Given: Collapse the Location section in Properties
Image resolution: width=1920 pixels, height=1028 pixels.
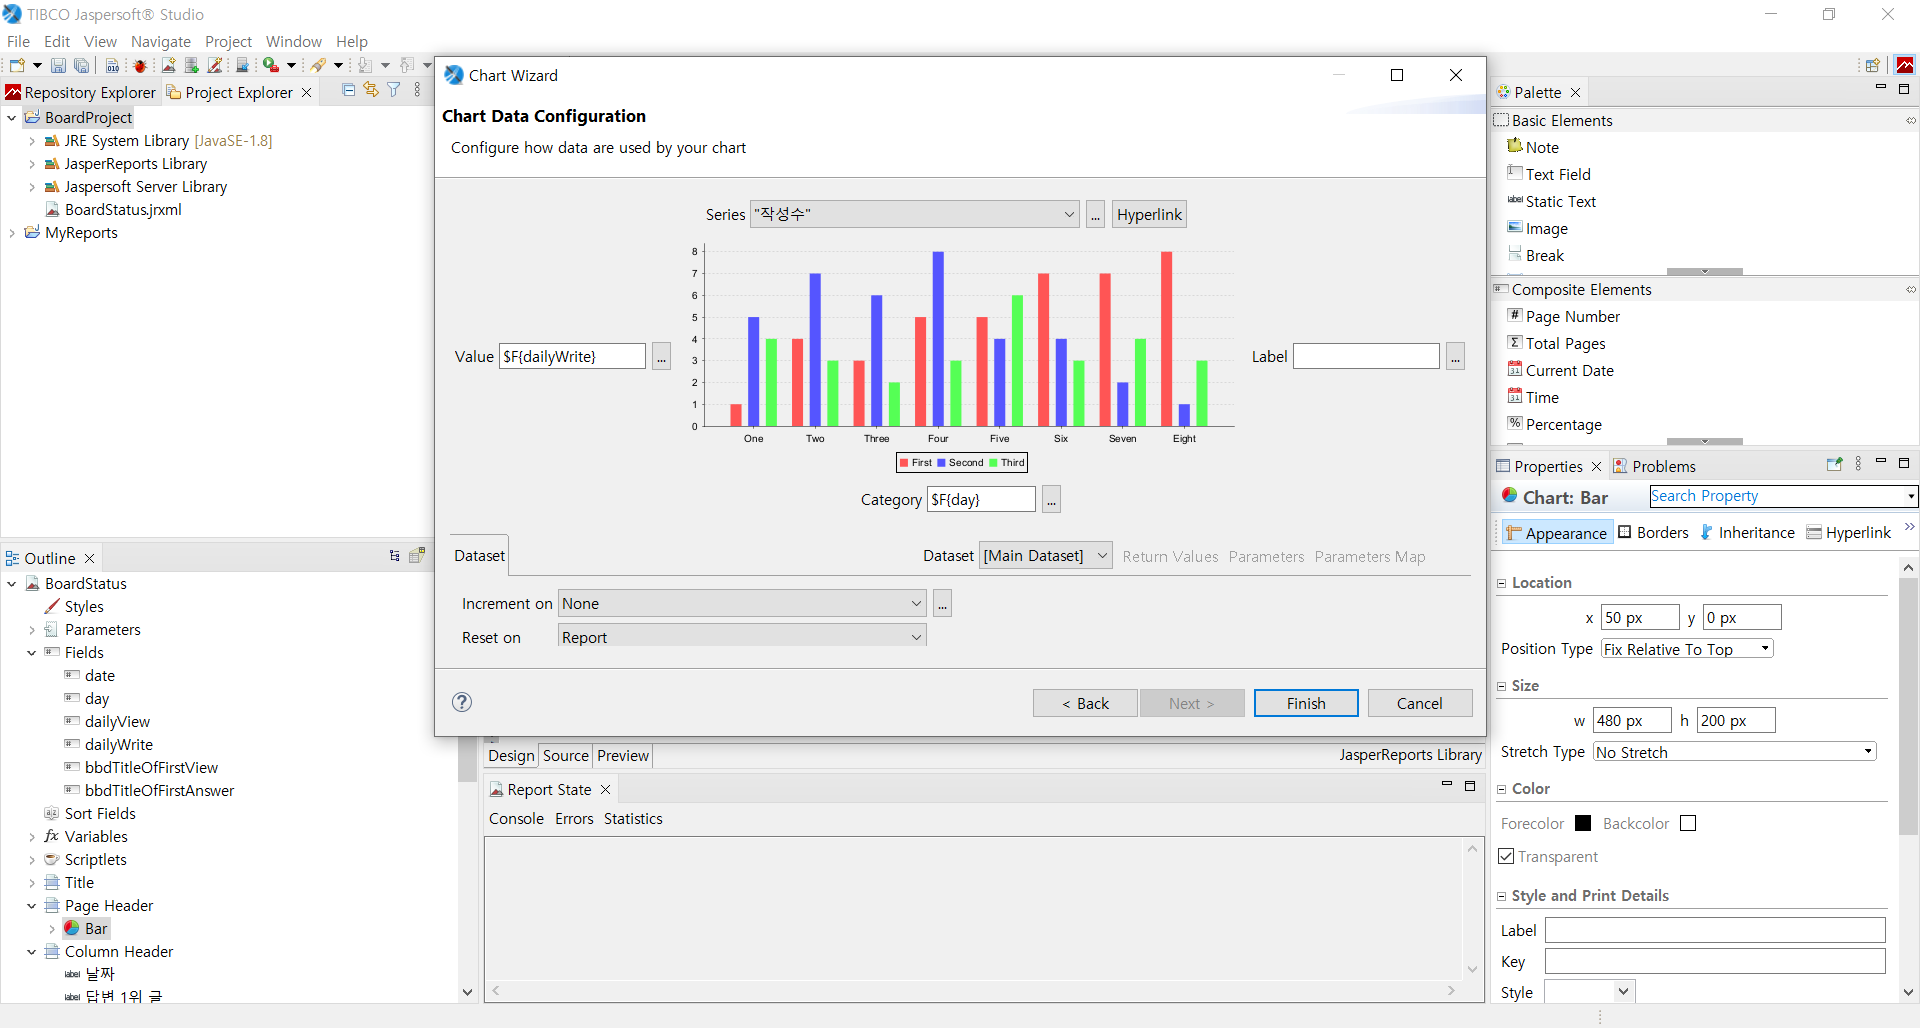Looking at the screenshot, I should tap(1501, 583).
